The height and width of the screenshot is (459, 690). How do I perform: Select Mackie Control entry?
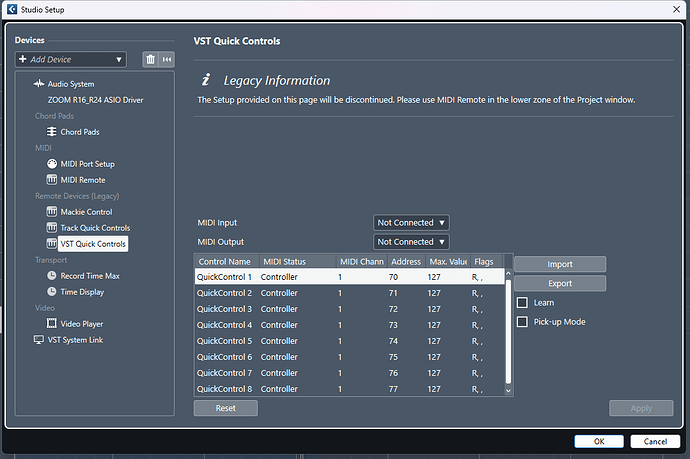coord(86,212)
